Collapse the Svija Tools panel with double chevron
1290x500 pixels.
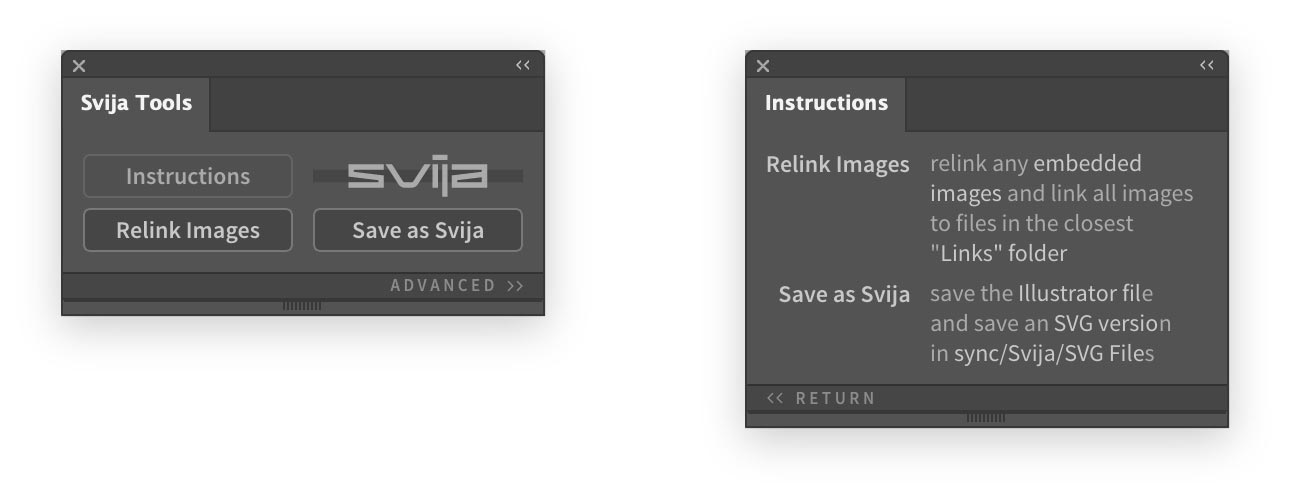point(523,66)
